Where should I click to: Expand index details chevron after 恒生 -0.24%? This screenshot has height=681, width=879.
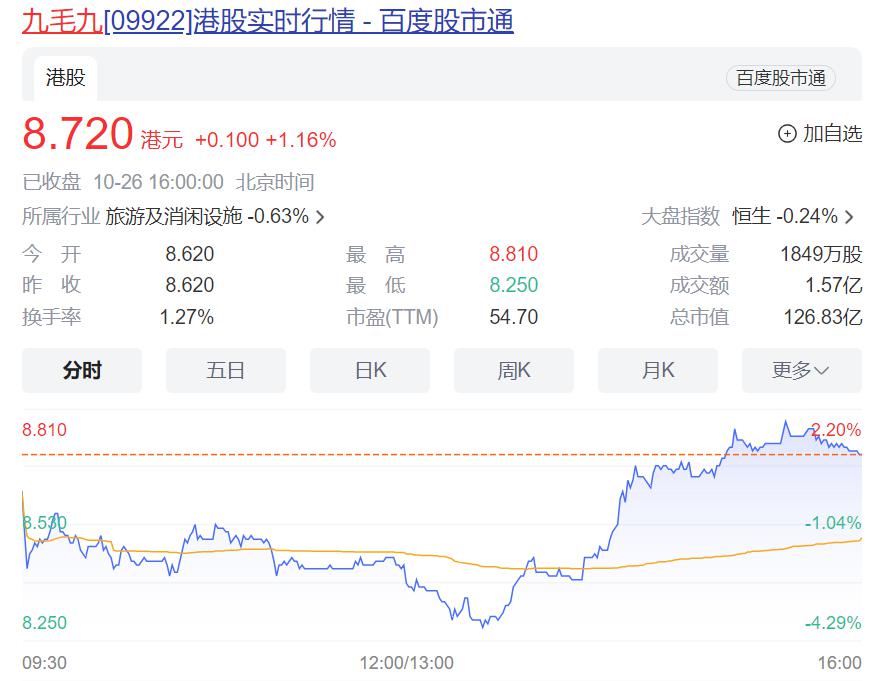[x=849, y=217]
